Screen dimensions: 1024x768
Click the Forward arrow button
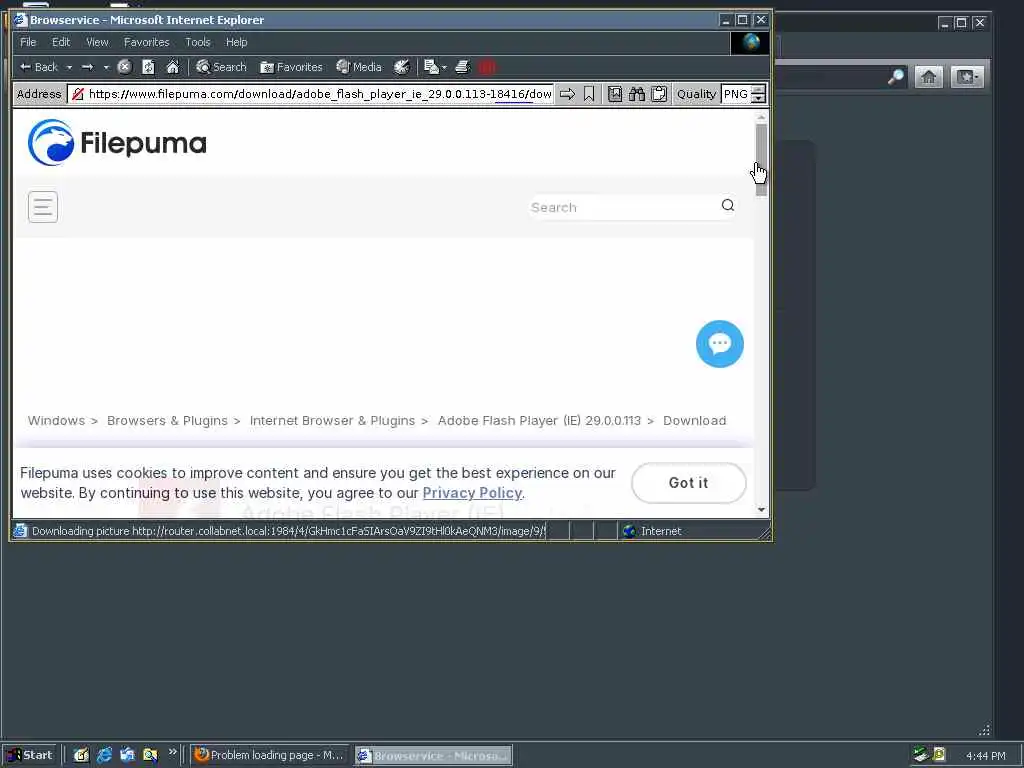pos(88,67)
